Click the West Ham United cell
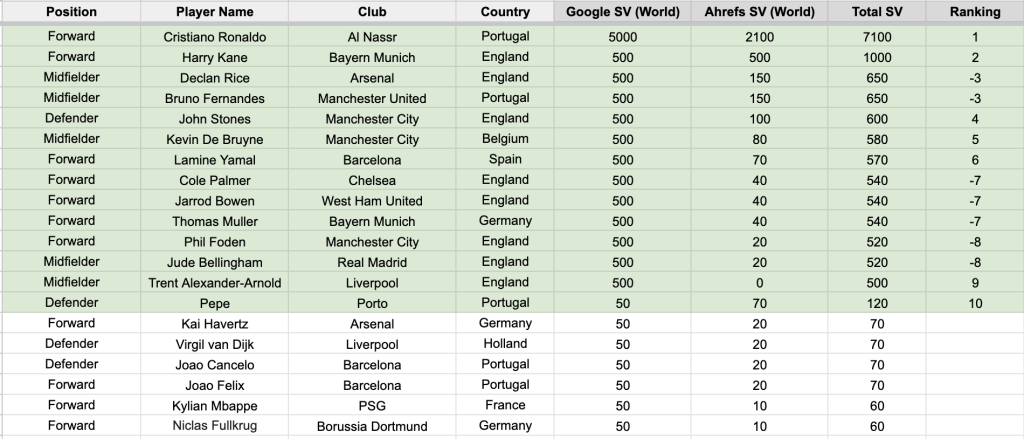 click(x=372, y=201)
